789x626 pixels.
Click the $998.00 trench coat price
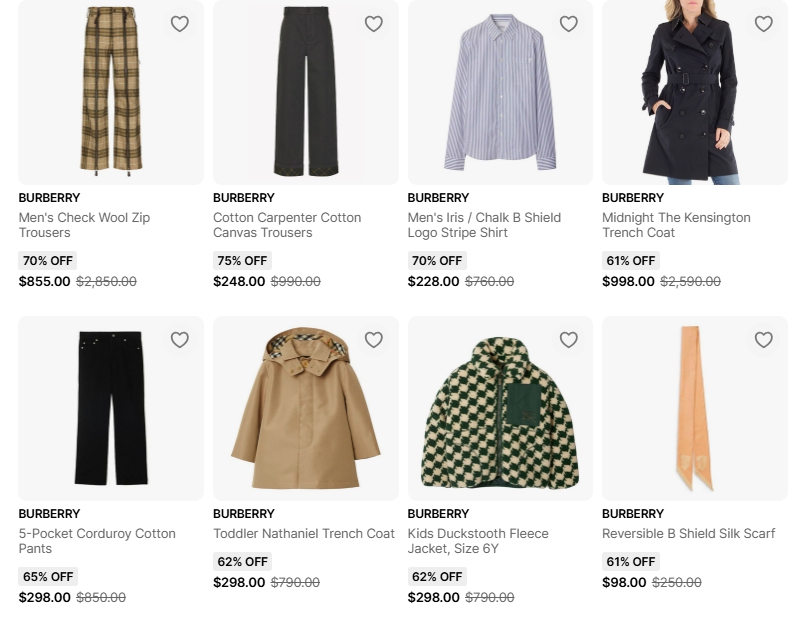(x=628, y=282)
